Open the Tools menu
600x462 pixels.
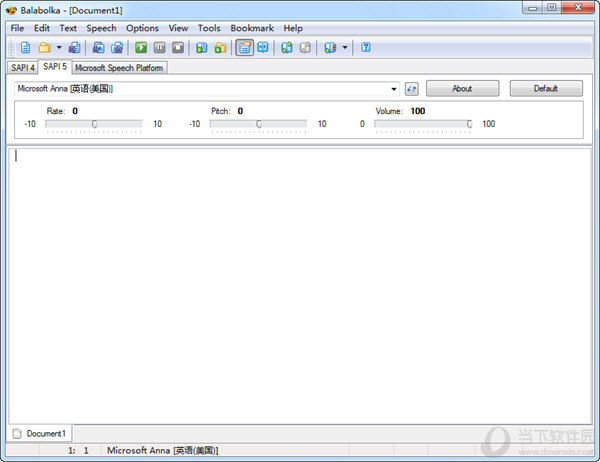pos(209,28)
